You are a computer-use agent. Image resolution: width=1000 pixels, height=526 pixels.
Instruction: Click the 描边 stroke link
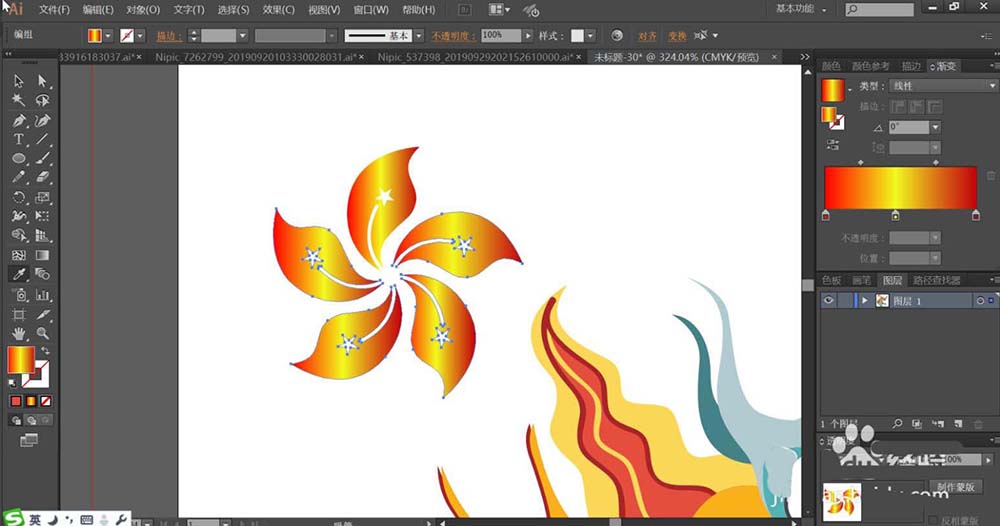169,36
